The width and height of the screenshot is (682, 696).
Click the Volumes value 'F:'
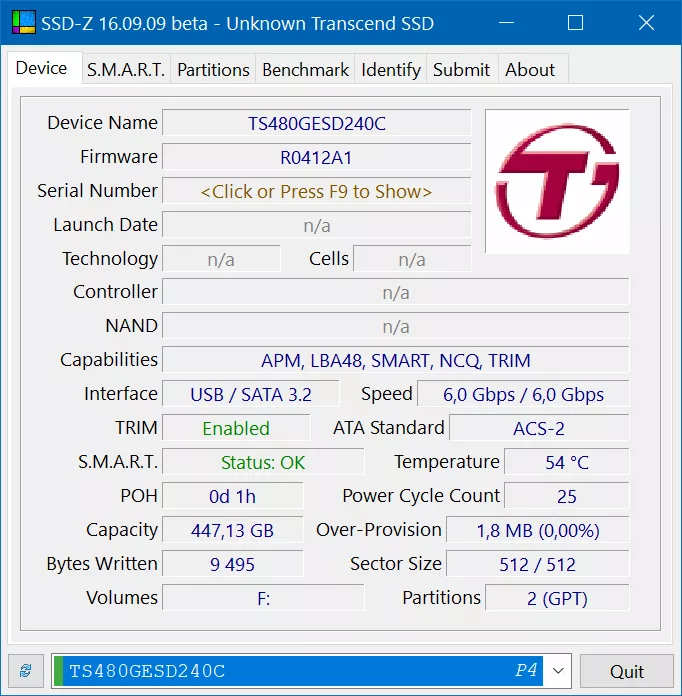263,598
